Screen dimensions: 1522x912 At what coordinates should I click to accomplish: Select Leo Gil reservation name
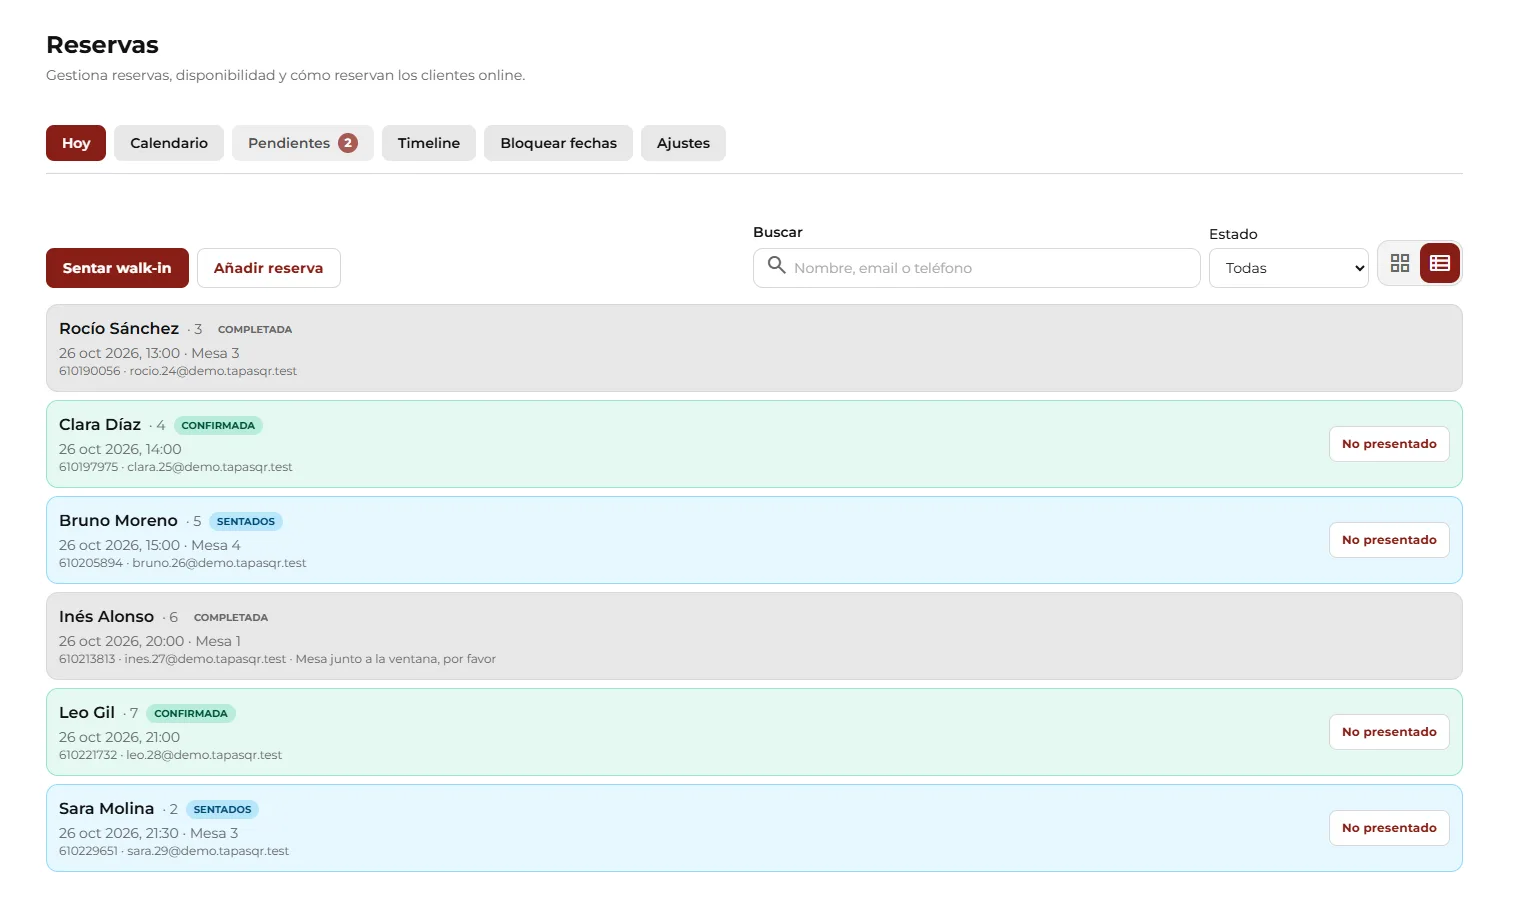pyautogui.click(x=87, y=712)
